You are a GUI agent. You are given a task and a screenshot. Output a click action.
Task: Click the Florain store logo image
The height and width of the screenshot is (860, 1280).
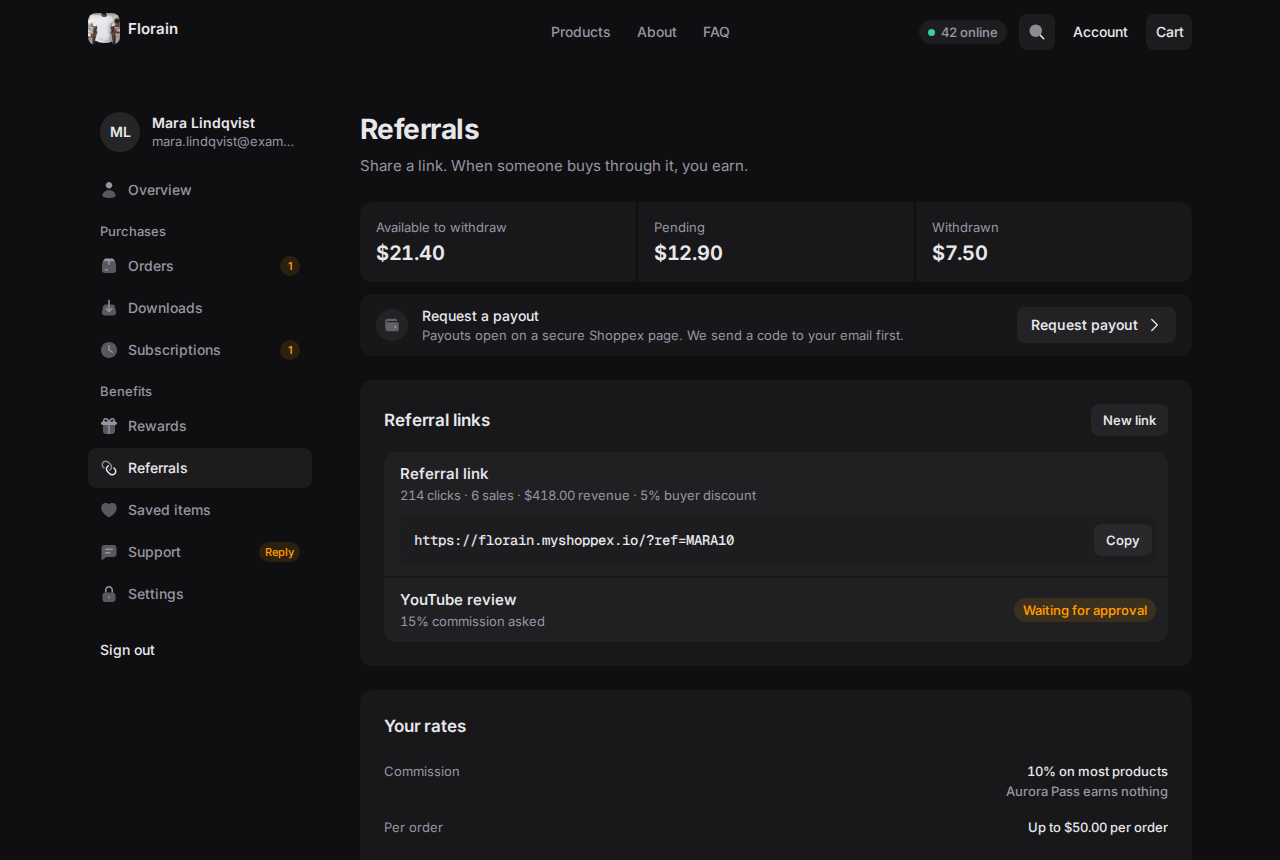[x=104, y=29]
